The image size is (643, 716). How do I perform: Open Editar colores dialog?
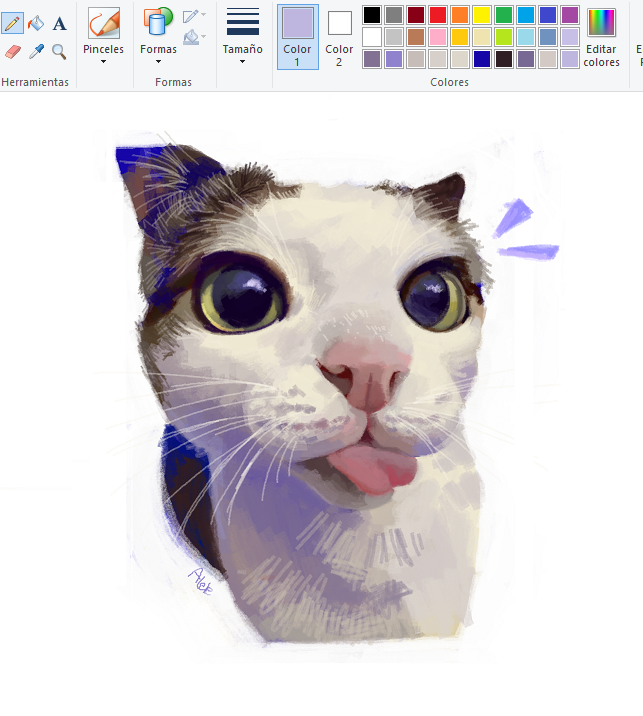[x=601, y=37]
